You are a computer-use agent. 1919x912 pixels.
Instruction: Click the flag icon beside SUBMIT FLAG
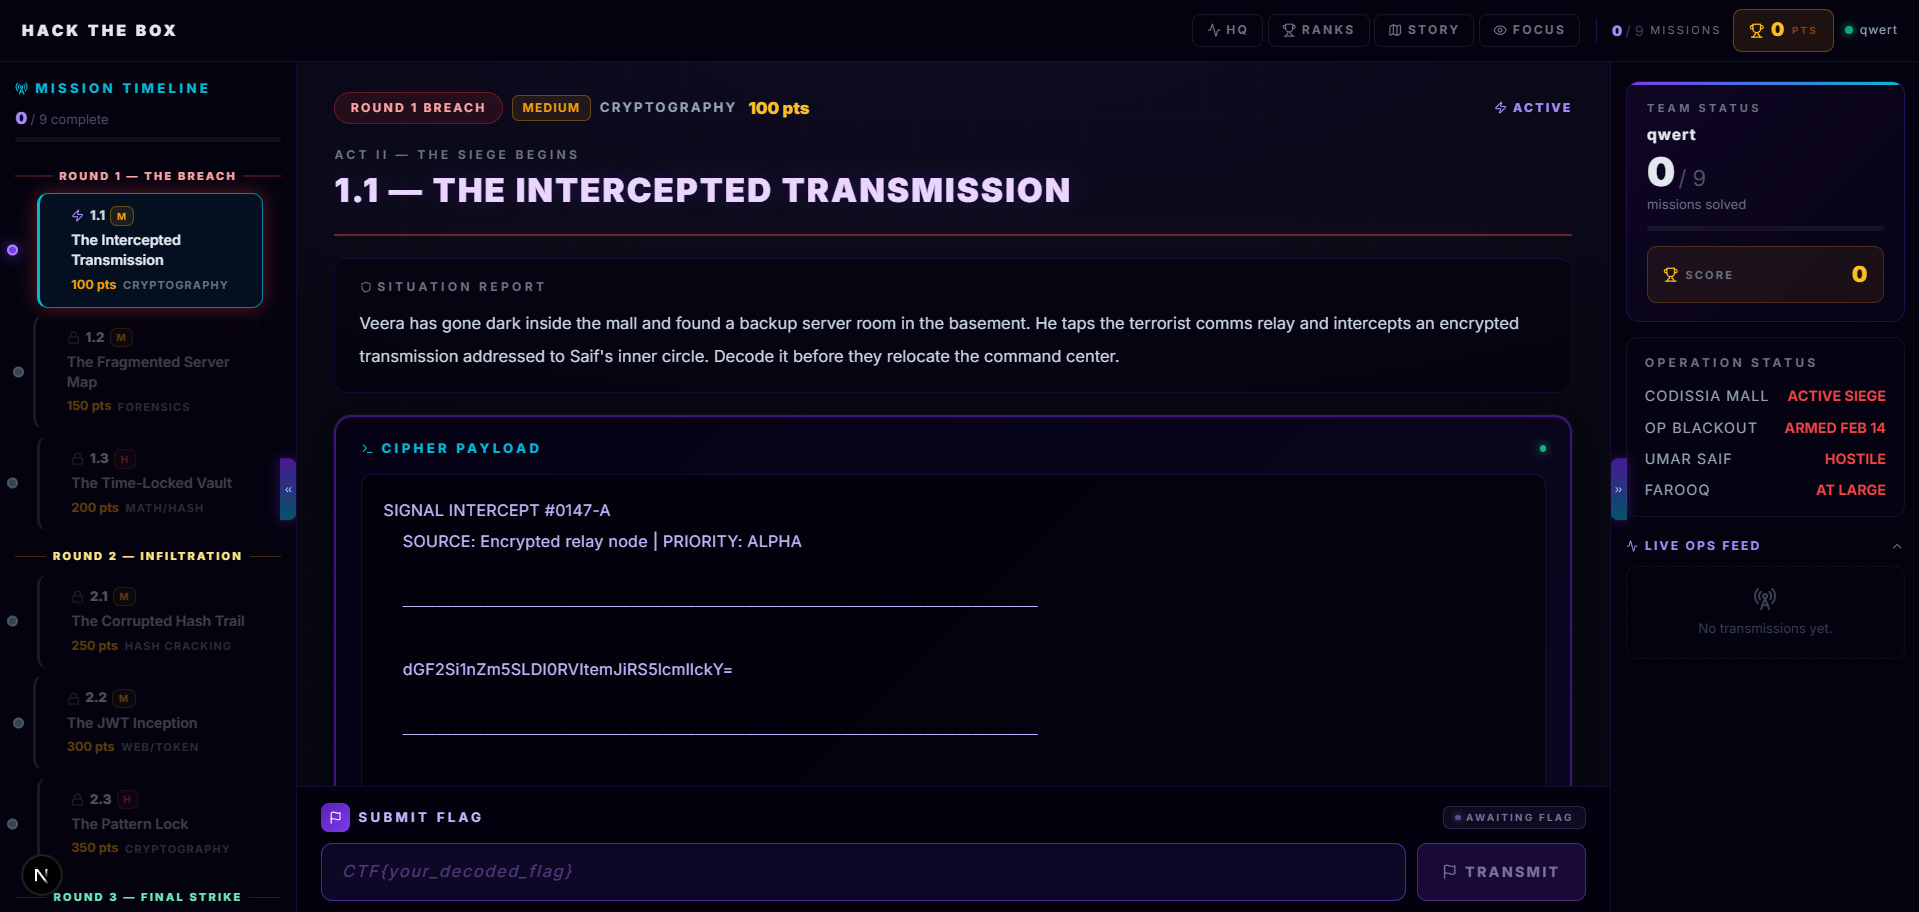[x=335, y=817]
